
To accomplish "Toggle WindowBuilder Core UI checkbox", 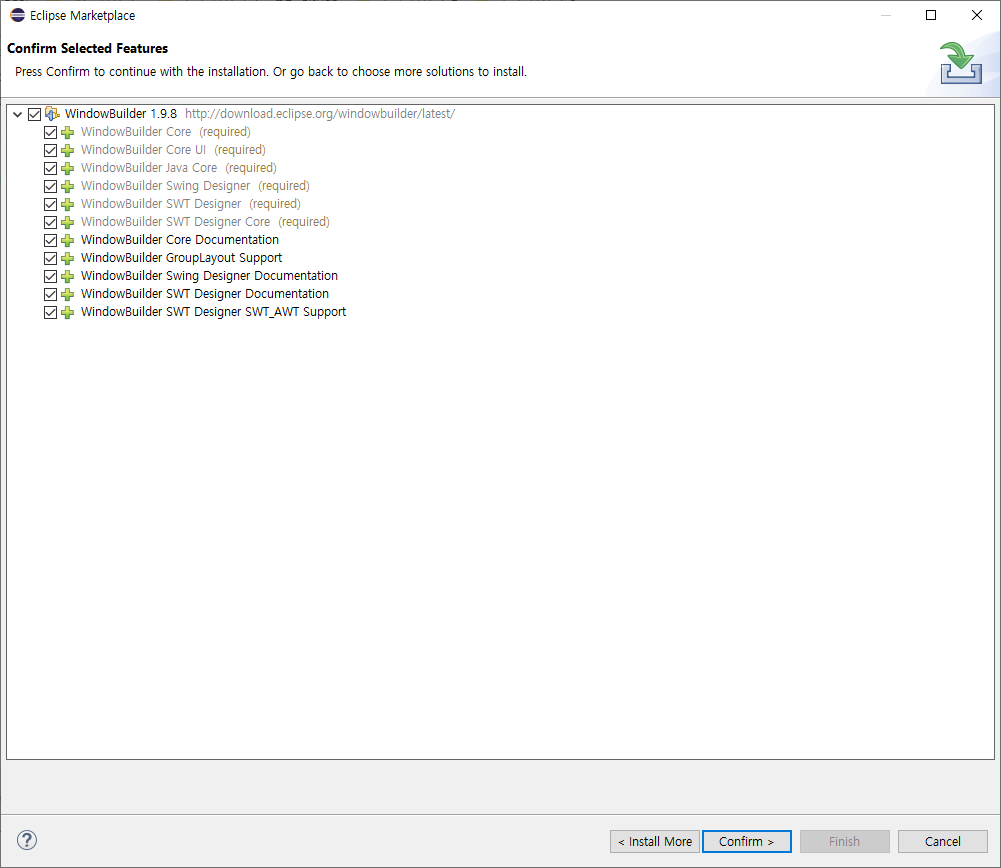I will [x=50, y=150].
